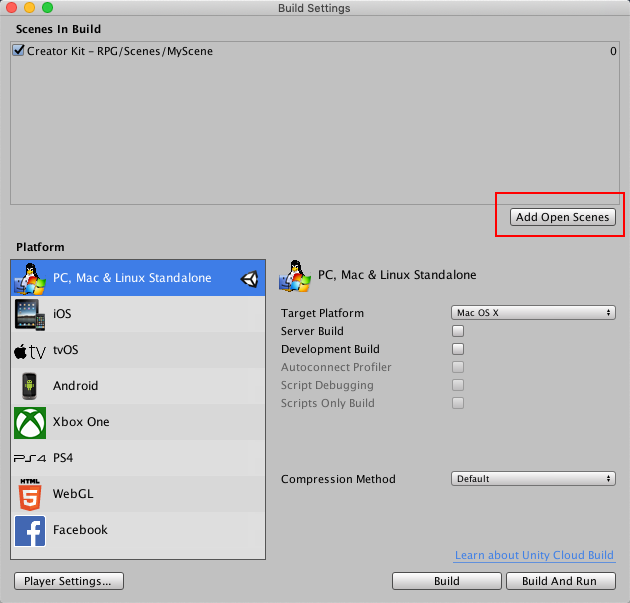Open Player Settings
This screenshot has height=603, width=630.
(x=69, y=581)
